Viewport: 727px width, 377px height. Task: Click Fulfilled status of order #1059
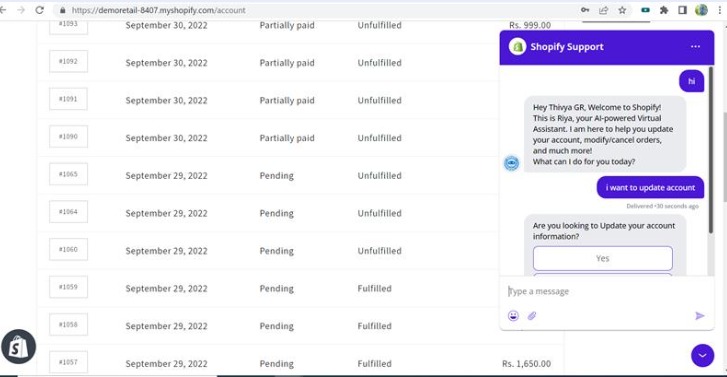coord(374,288)
